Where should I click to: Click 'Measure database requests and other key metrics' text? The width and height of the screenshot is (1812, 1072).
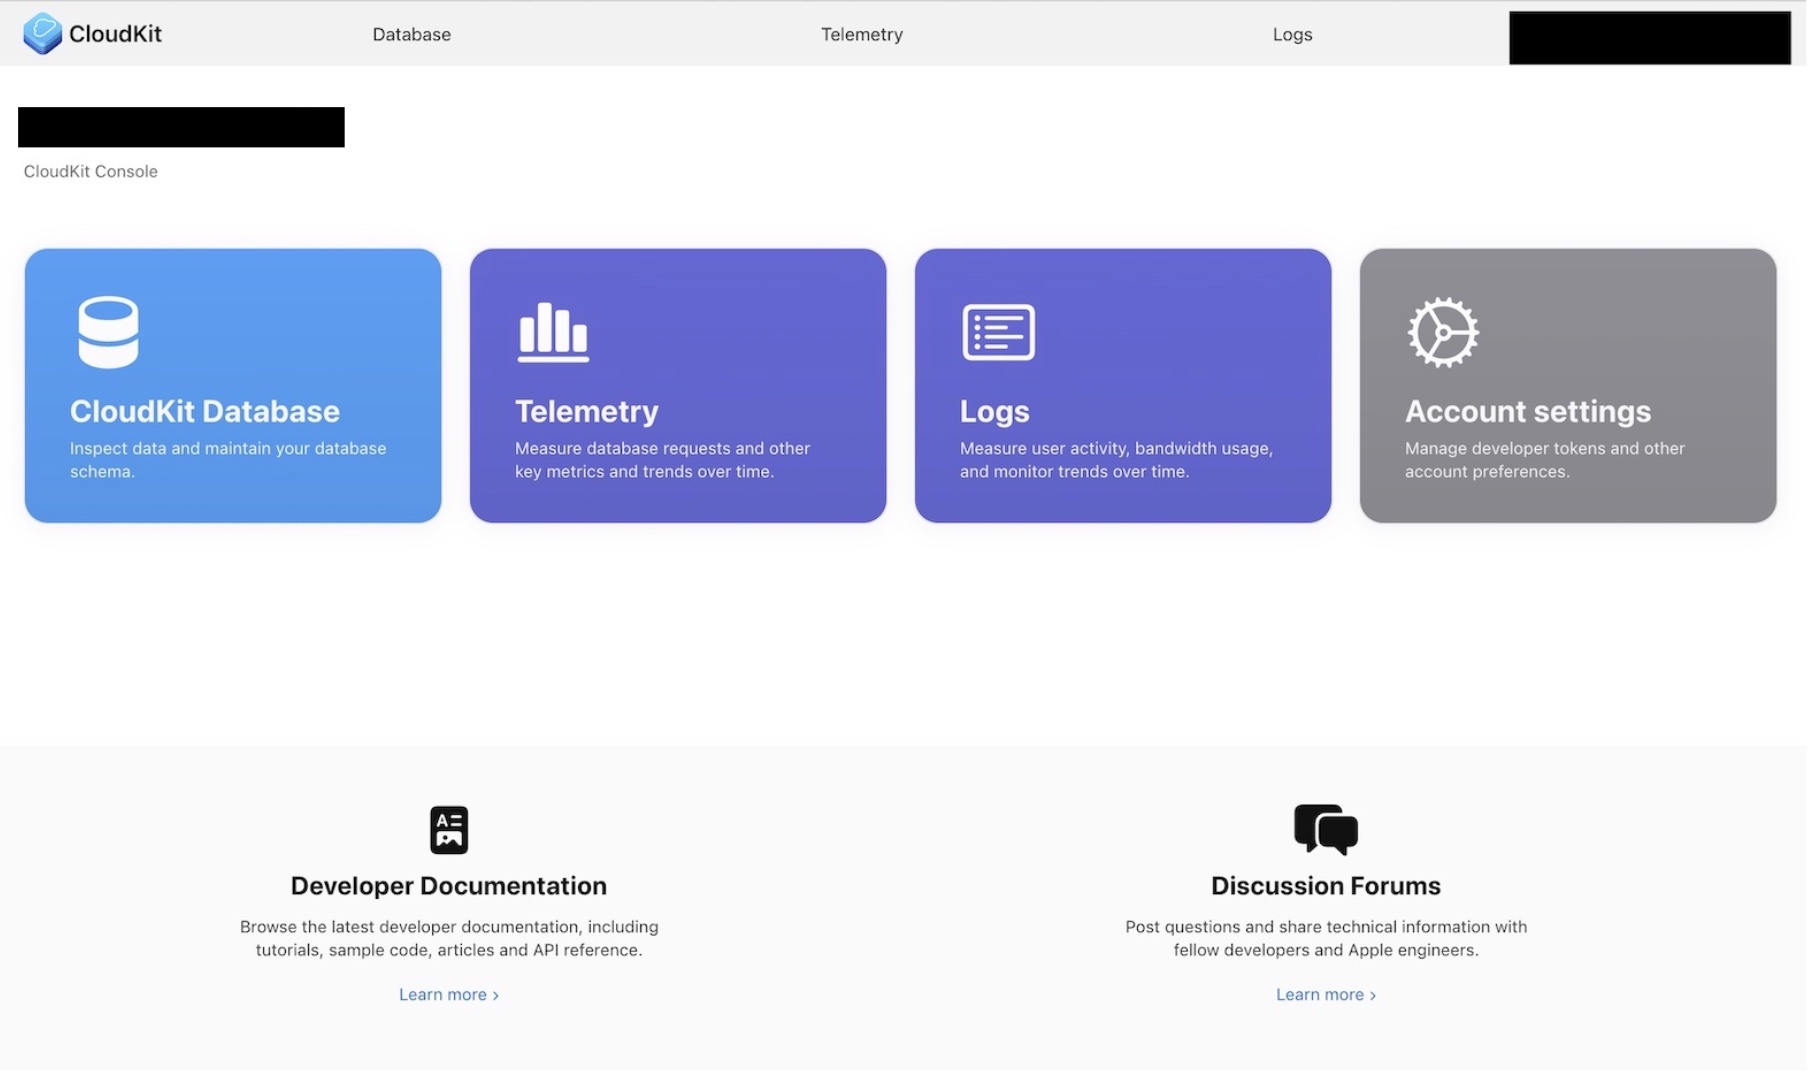coord(662,460)
